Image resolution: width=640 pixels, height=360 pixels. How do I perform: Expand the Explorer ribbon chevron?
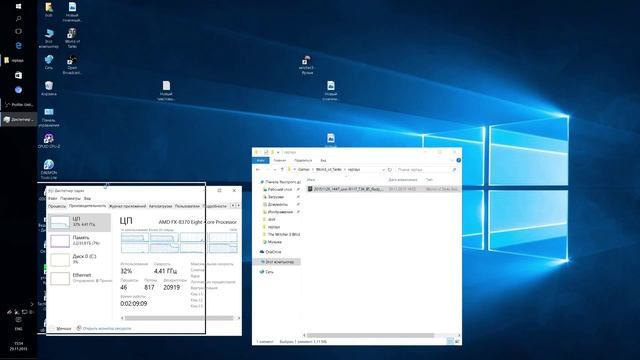point(452,160)
